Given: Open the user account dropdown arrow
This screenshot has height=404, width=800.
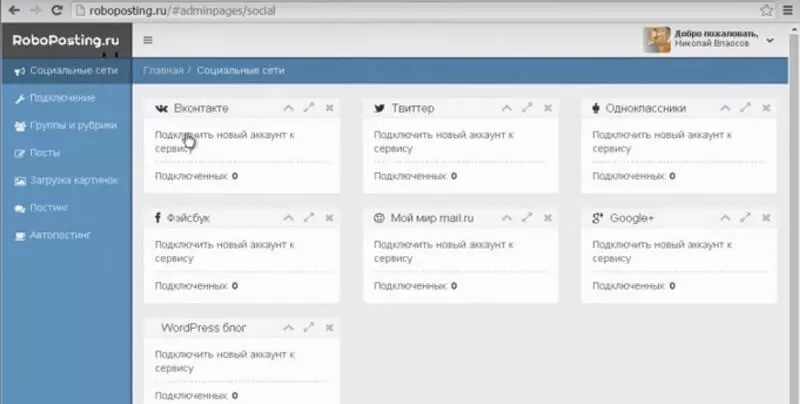Looking at the screenshot, I should (769, 40).
